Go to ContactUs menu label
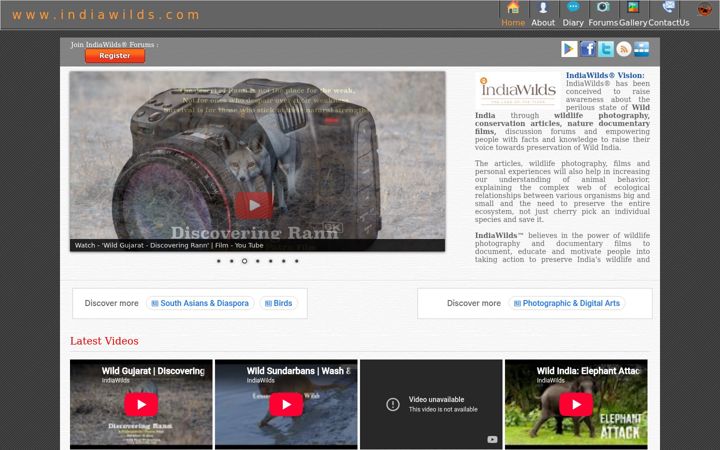Image resolution: width=720 pixels, height=450 pixels. tap(669, 22)
